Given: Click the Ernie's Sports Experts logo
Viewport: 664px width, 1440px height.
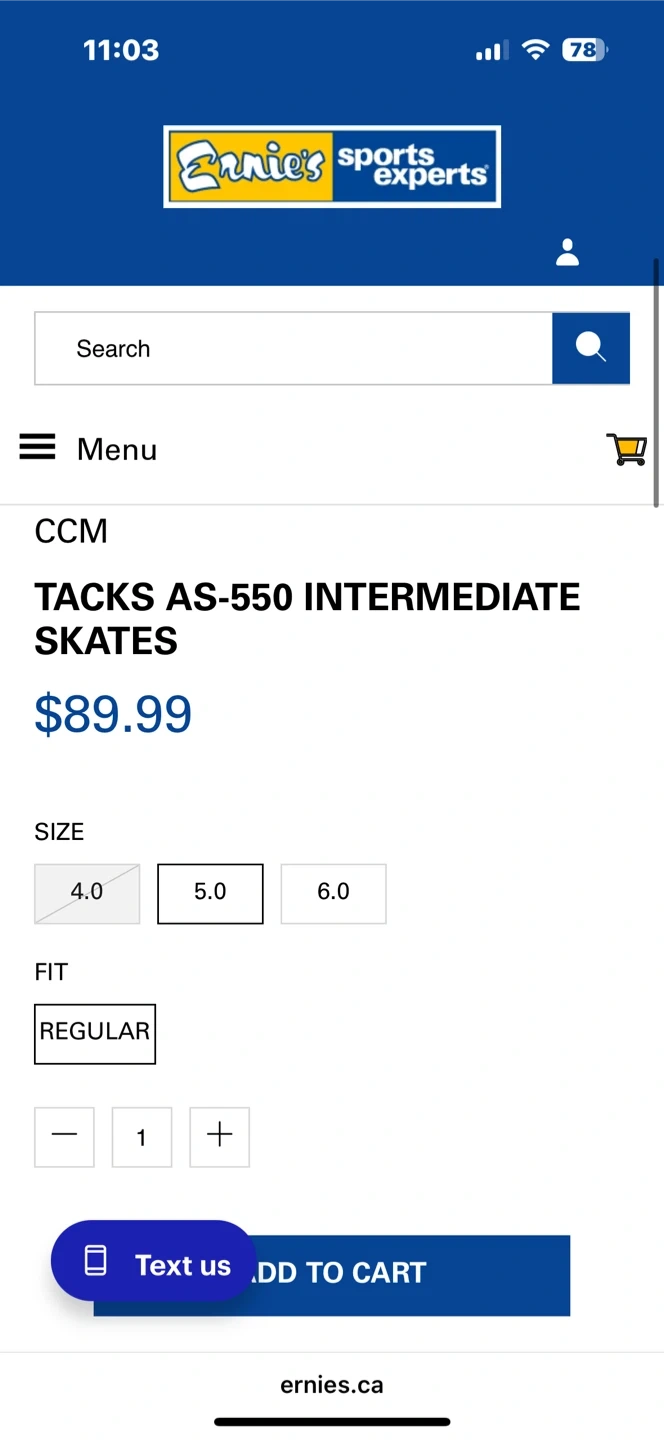Looking at the screenshot, I should tap(332, 166).
